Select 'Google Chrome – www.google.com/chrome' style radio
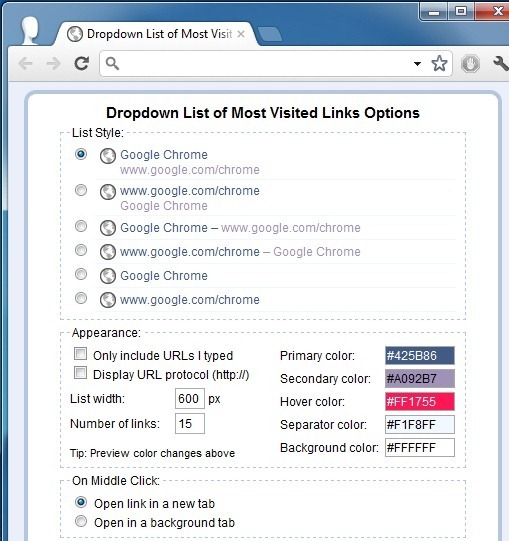The image size is (509, 541). tap(81, 226)
